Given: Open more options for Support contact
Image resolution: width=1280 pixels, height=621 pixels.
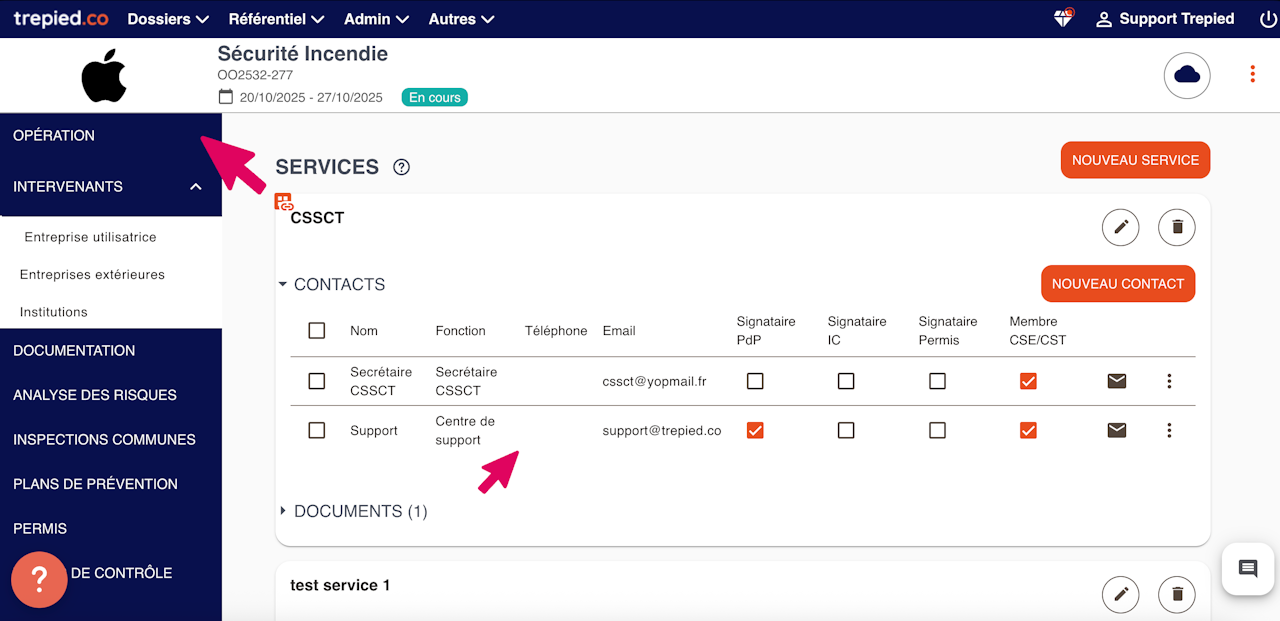Looking at the screenshot, I should point(1169,430).
